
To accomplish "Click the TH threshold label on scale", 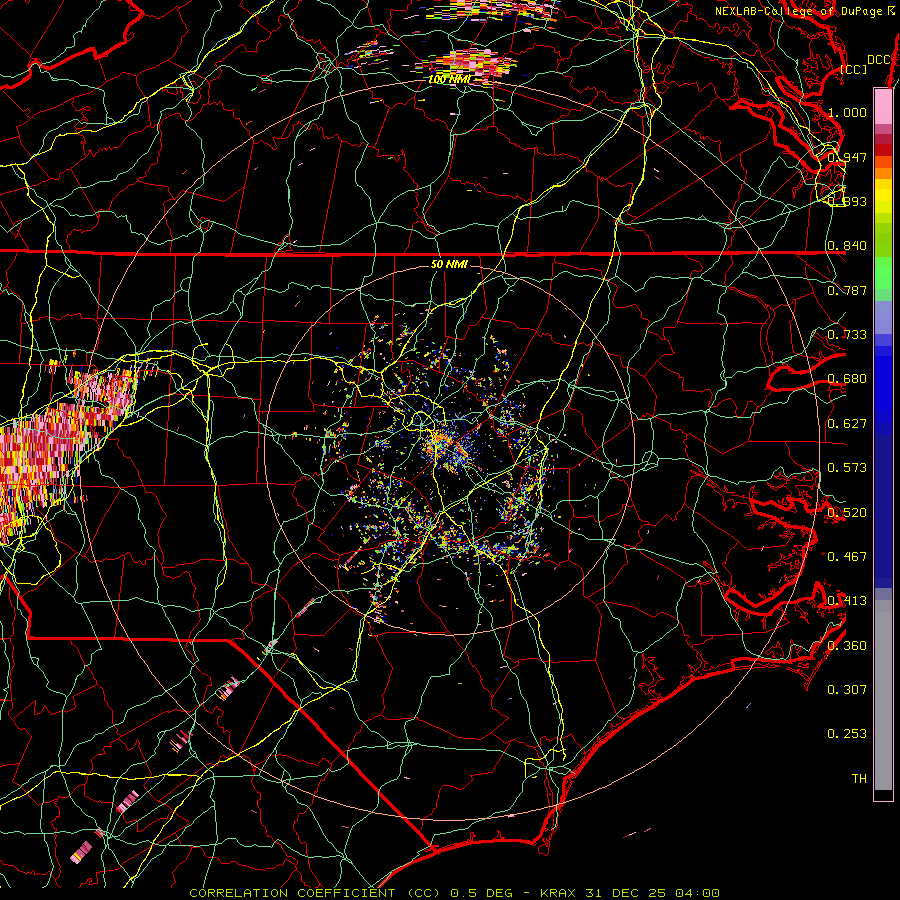I will tap(859, 779).
